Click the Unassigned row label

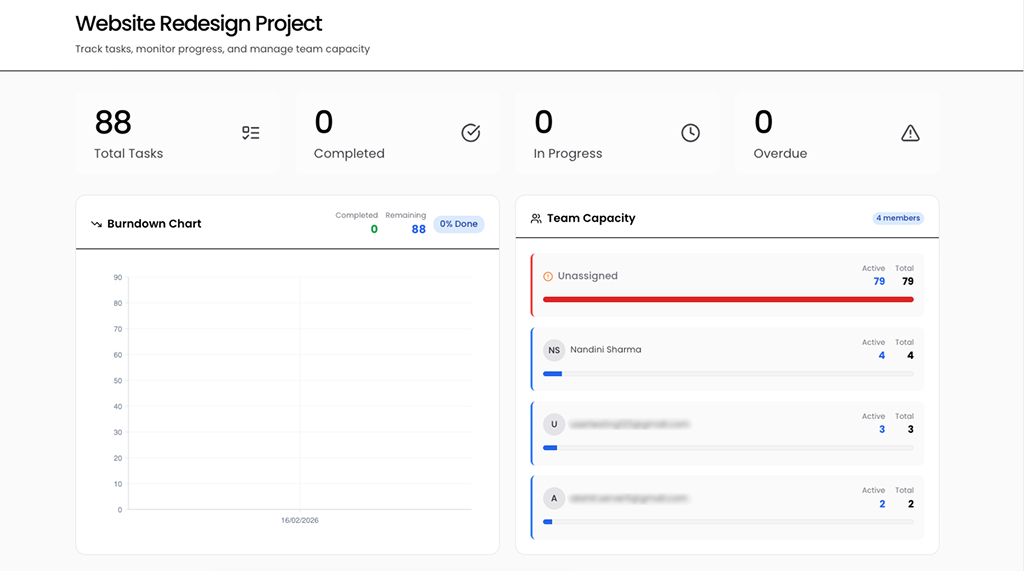point(587,276)
